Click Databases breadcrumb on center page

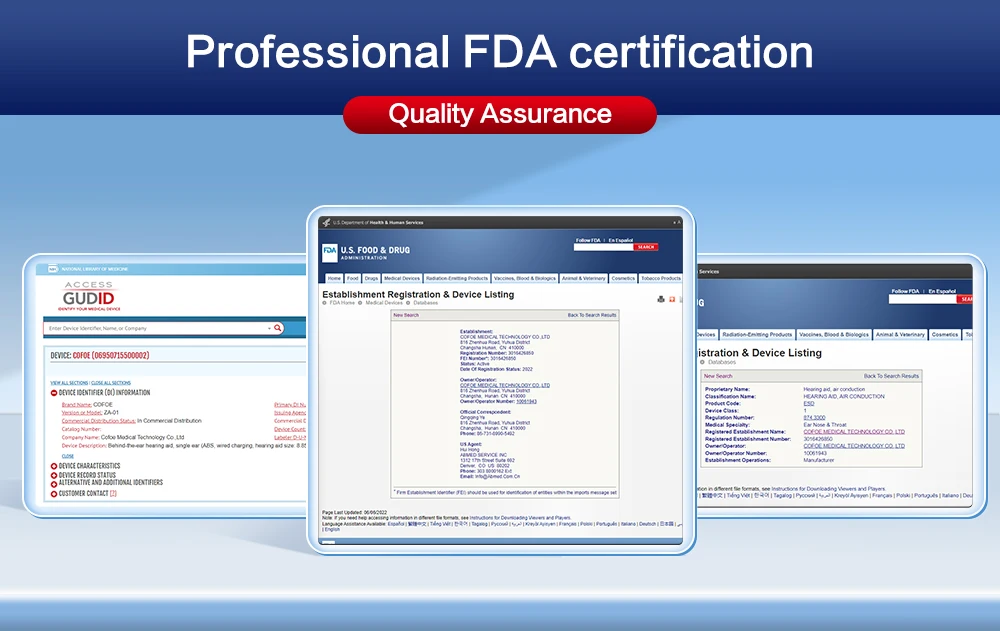[425, 303]
